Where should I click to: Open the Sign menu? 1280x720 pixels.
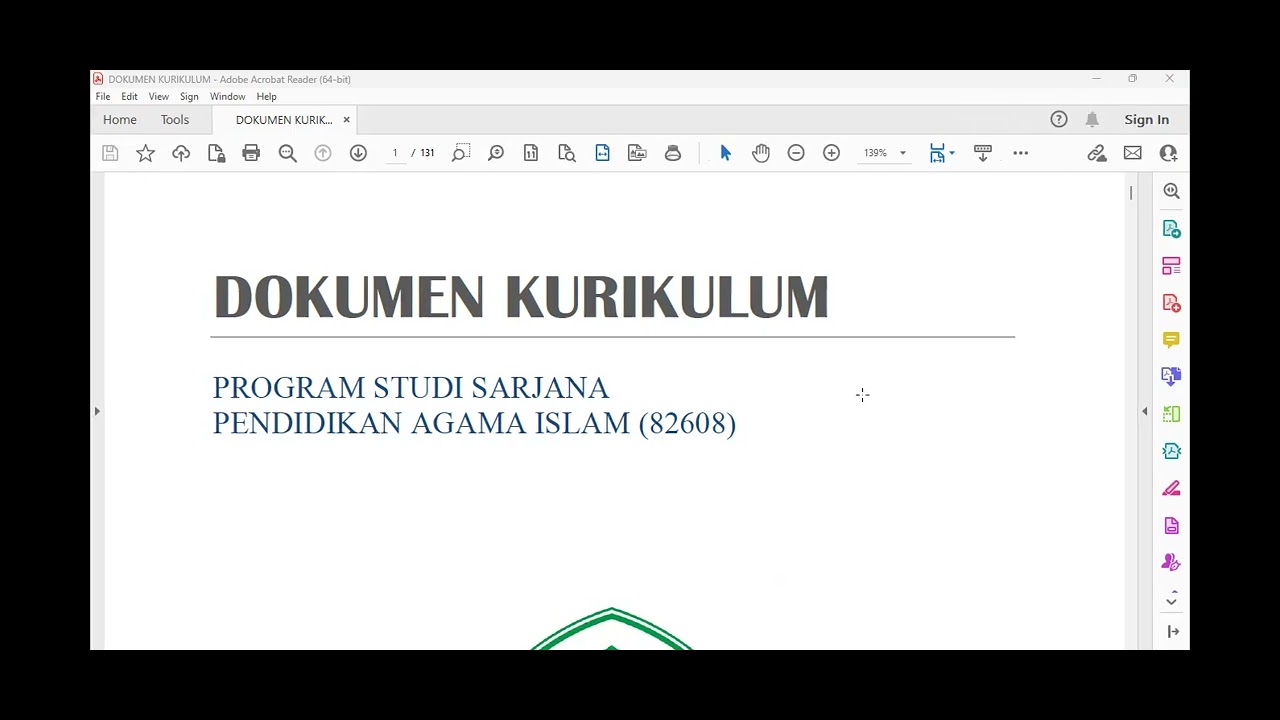[x=189, y=97]
